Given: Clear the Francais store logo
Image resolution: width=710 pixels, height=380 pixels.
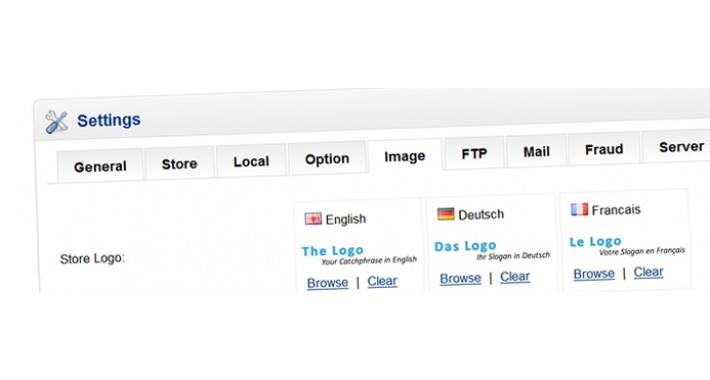Looking at the screenshot, I should (x=648, y=272).
